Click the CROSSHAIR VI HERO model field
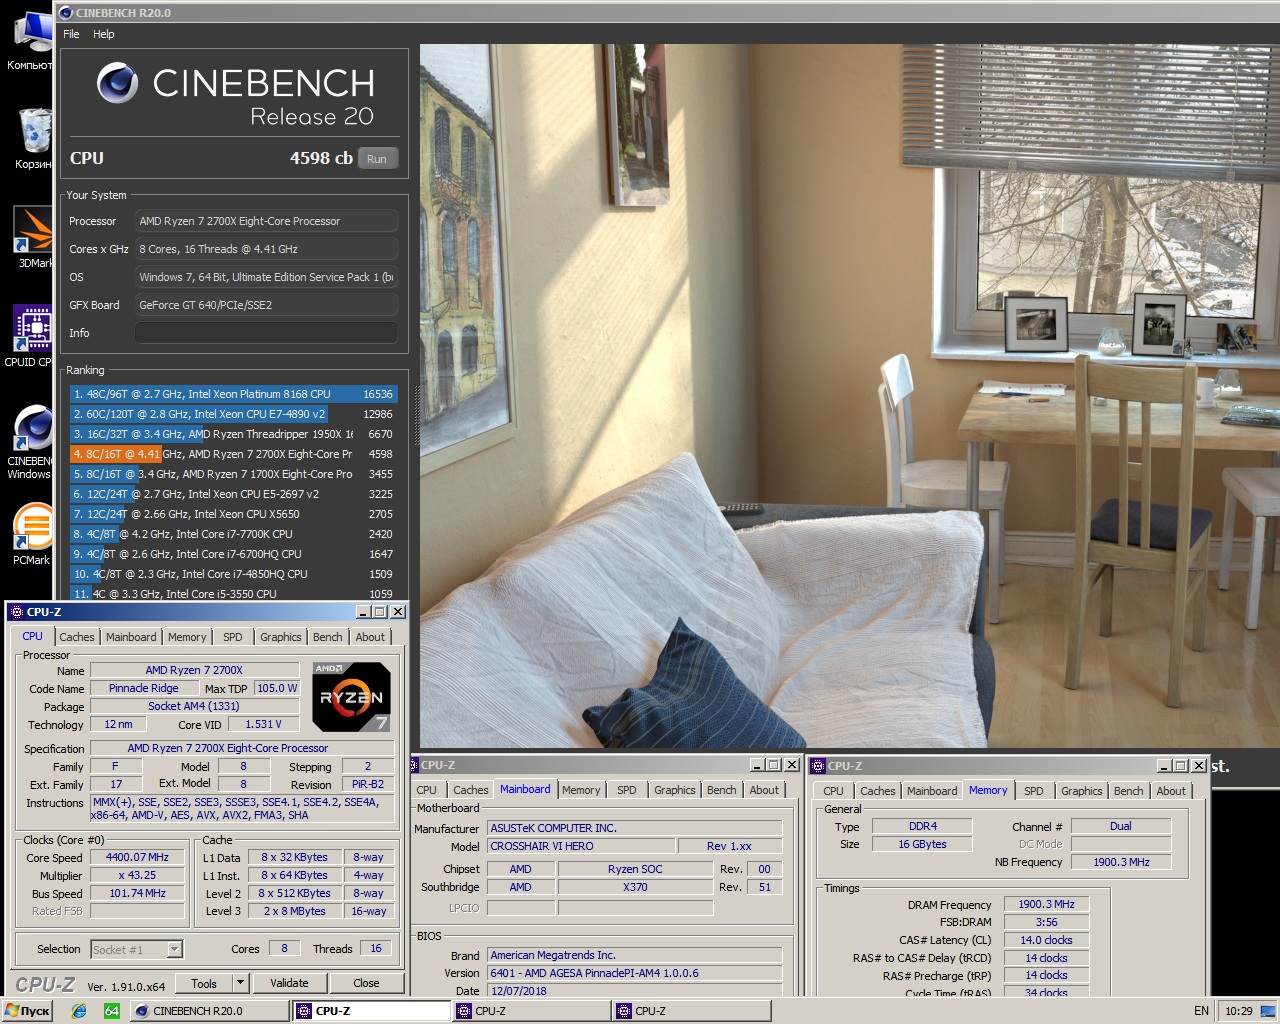Viewport: 1280px width, 1024px height. [x=580, y=846]
